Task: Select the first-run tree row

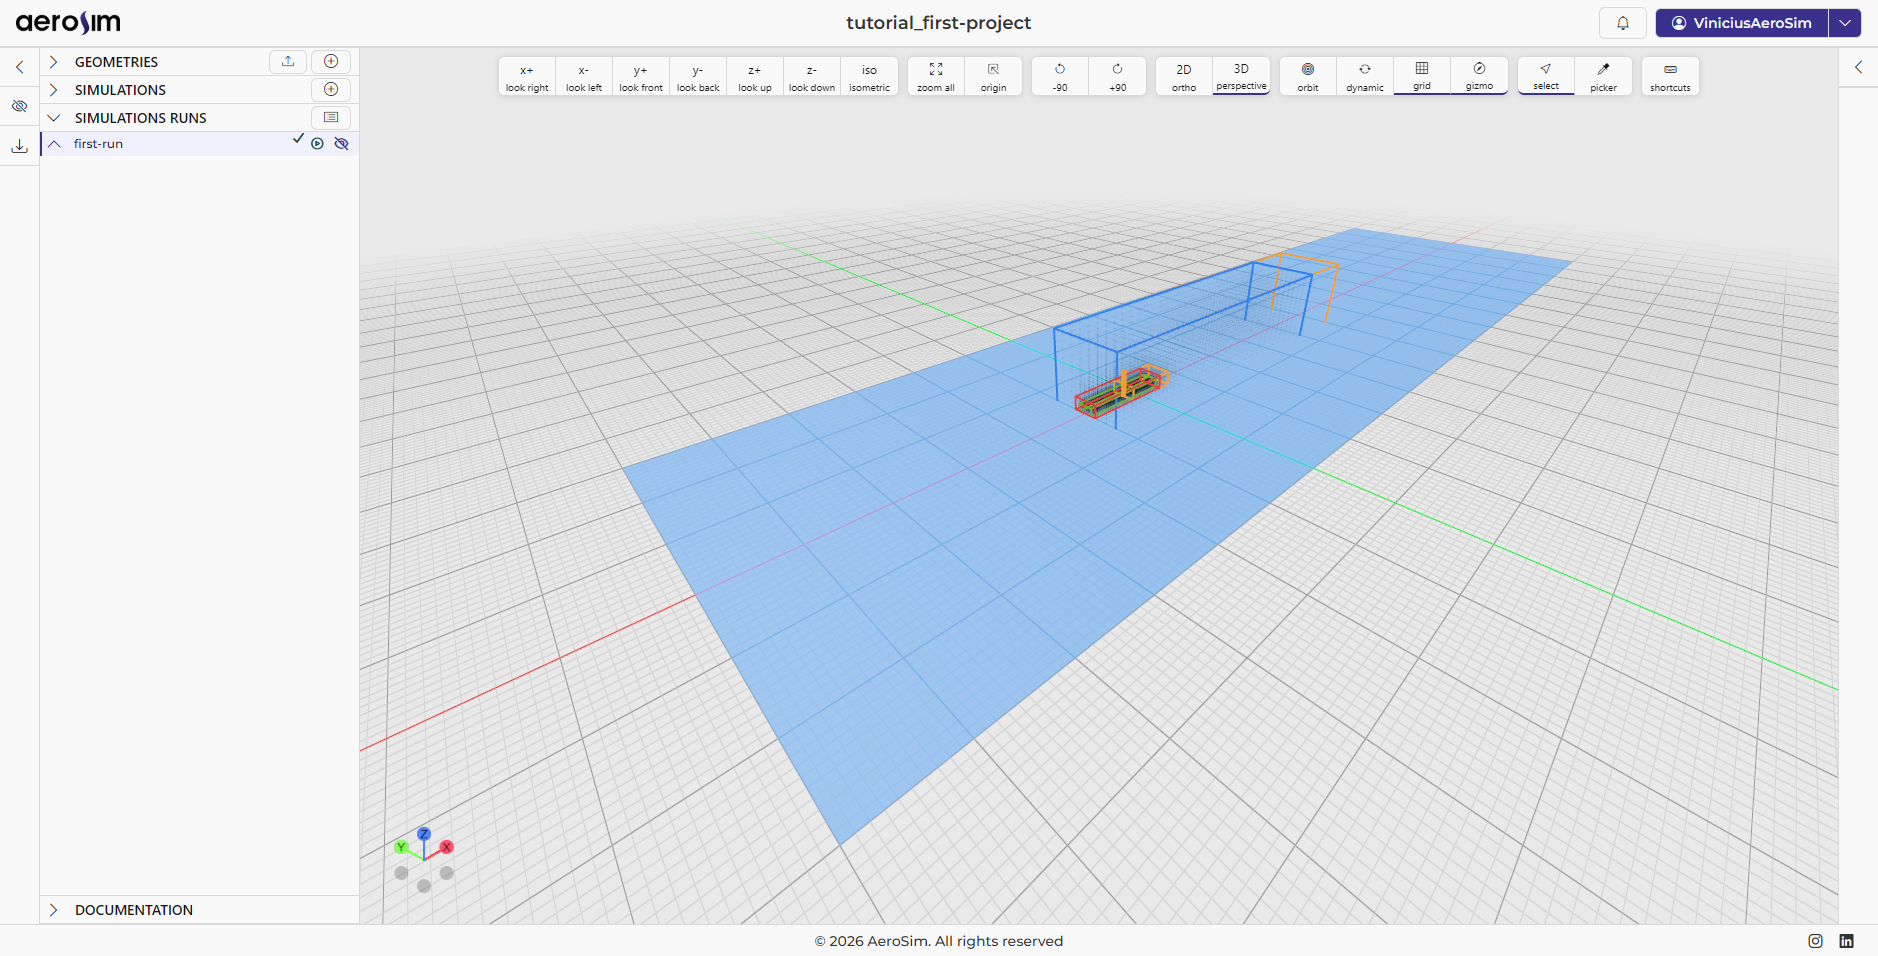Action: coord(200,144)
